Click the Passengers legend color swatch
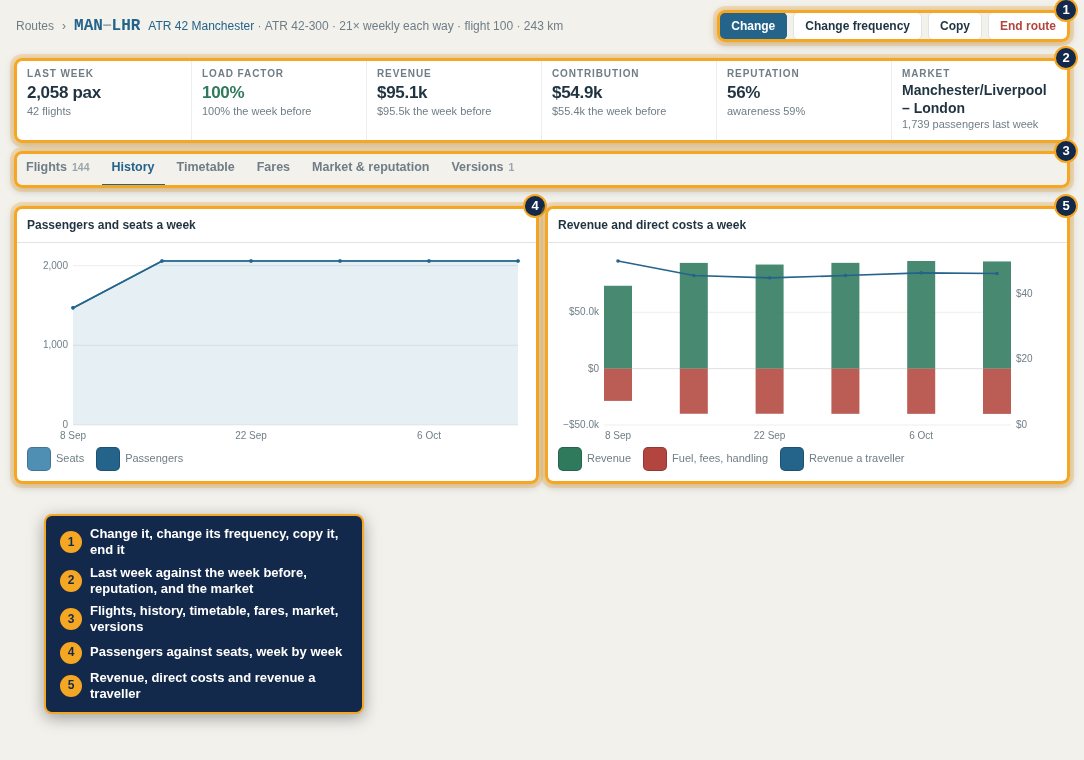1084x760 pixels. pyautogui.click(x=108, y=458)
